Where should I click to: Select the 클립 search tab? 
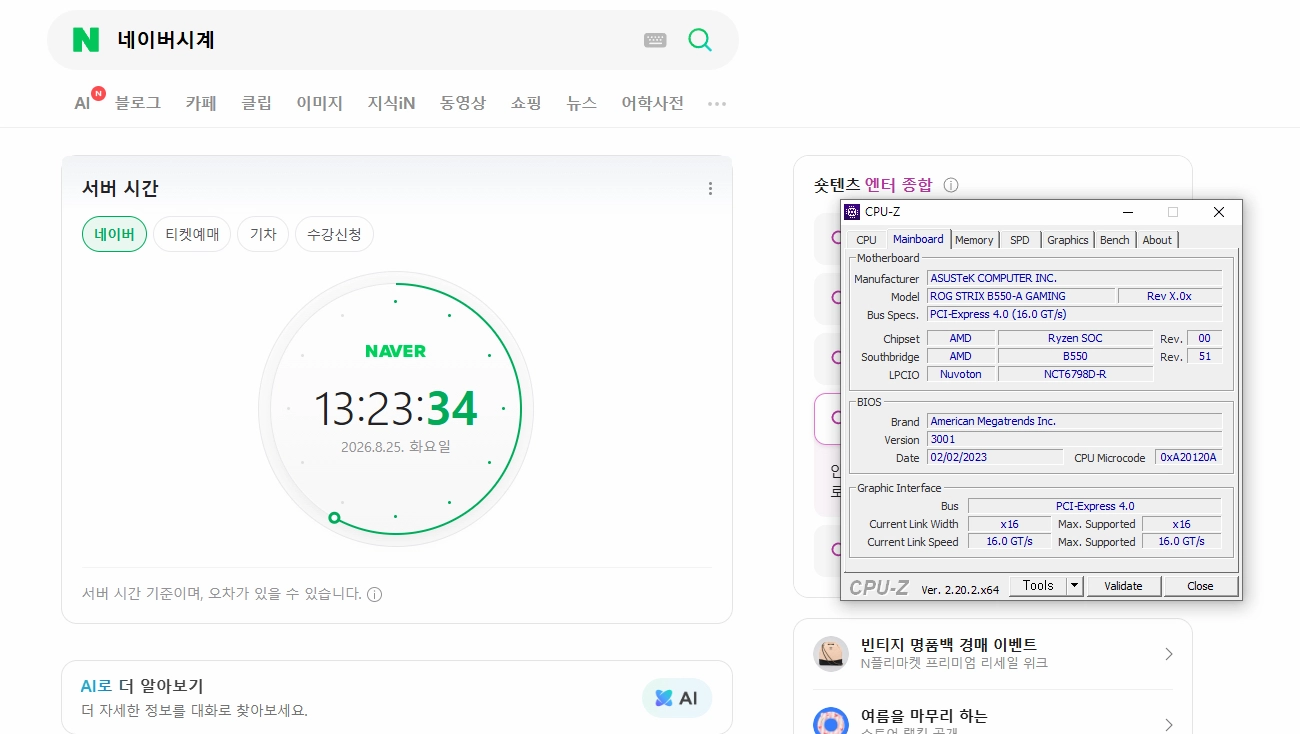pos(257,103)
